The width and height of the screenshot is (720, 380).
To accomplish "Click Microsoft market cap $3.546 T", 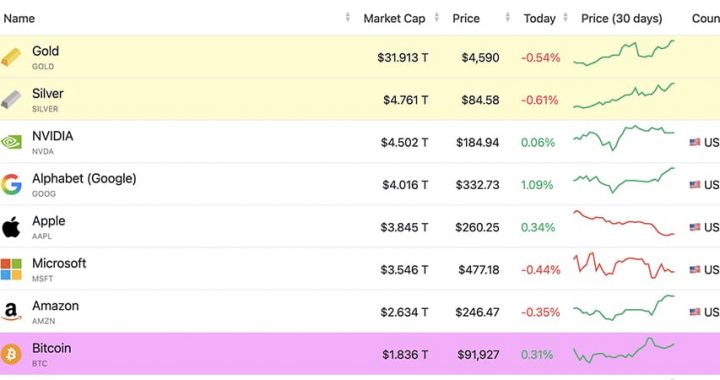I will (x=404, y=270).
